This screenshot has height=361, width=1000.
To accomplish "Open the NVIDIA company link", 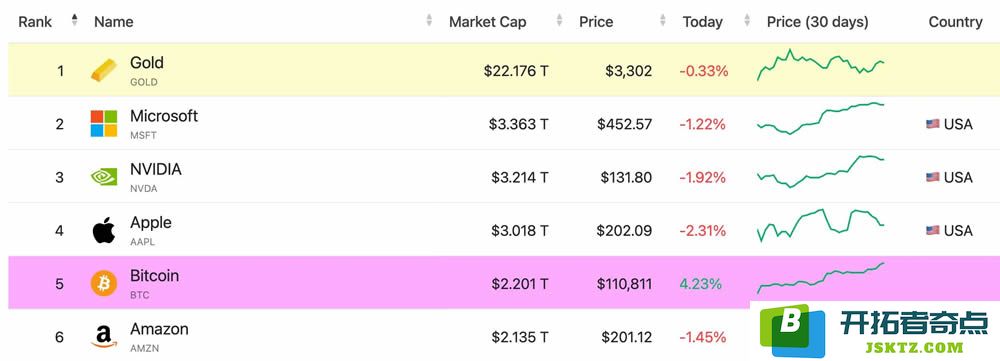I will click(156, 169).
